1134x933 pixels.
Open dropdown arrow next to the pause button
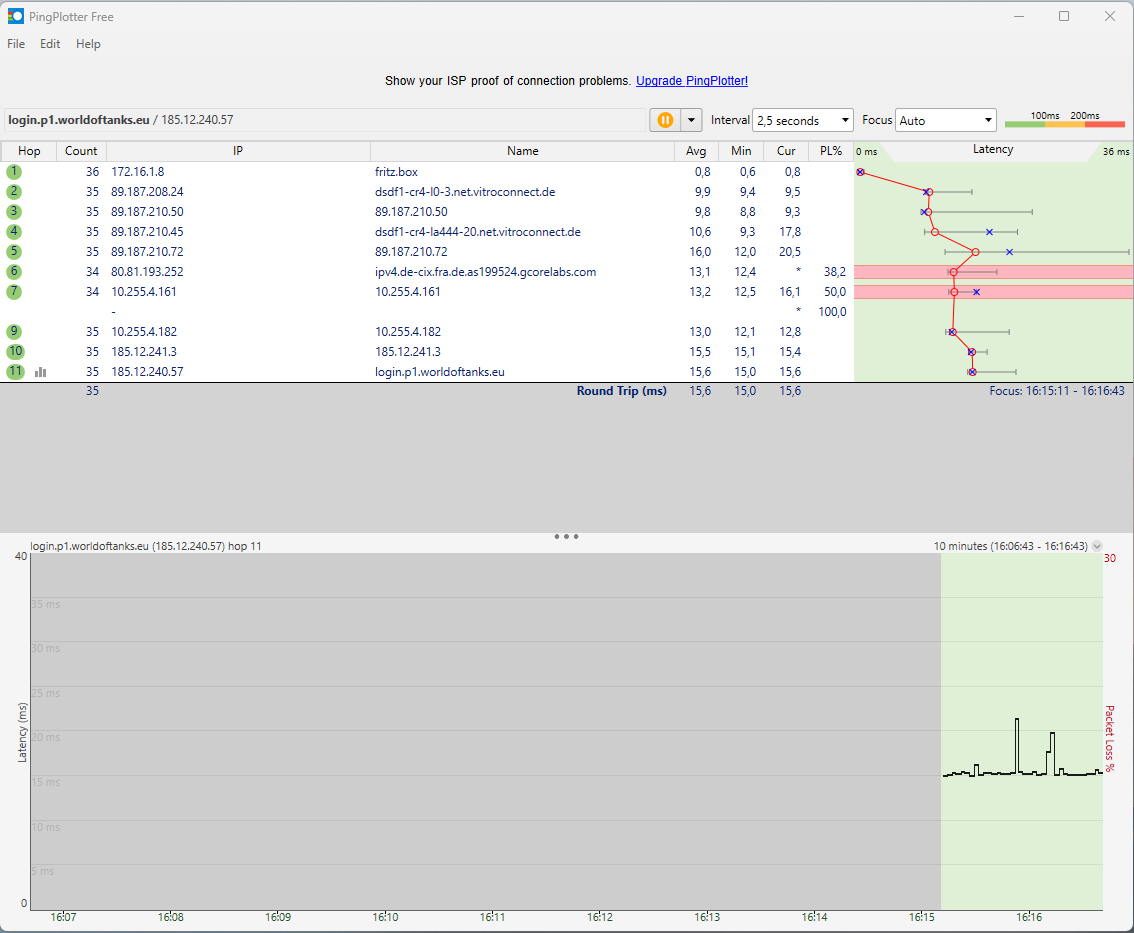[691, 120]
